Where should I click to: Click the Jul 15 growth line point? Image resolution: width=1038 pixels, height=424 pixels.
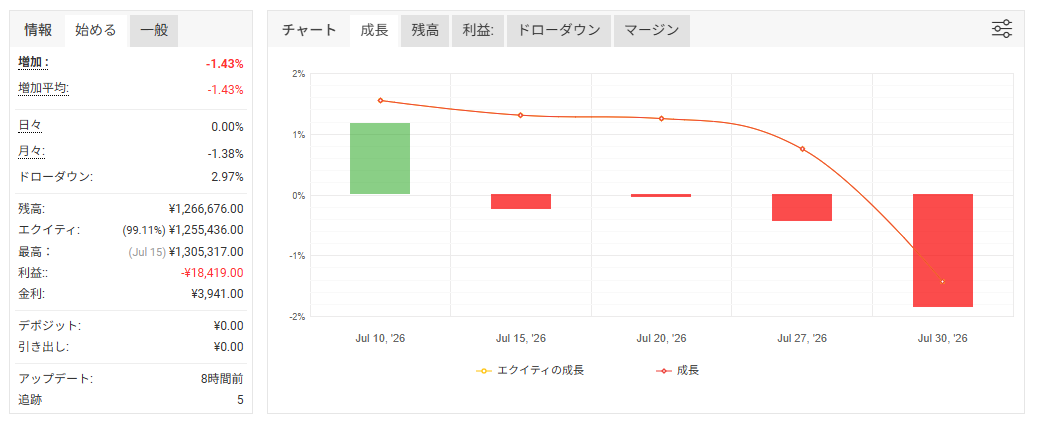pos(520,115)
